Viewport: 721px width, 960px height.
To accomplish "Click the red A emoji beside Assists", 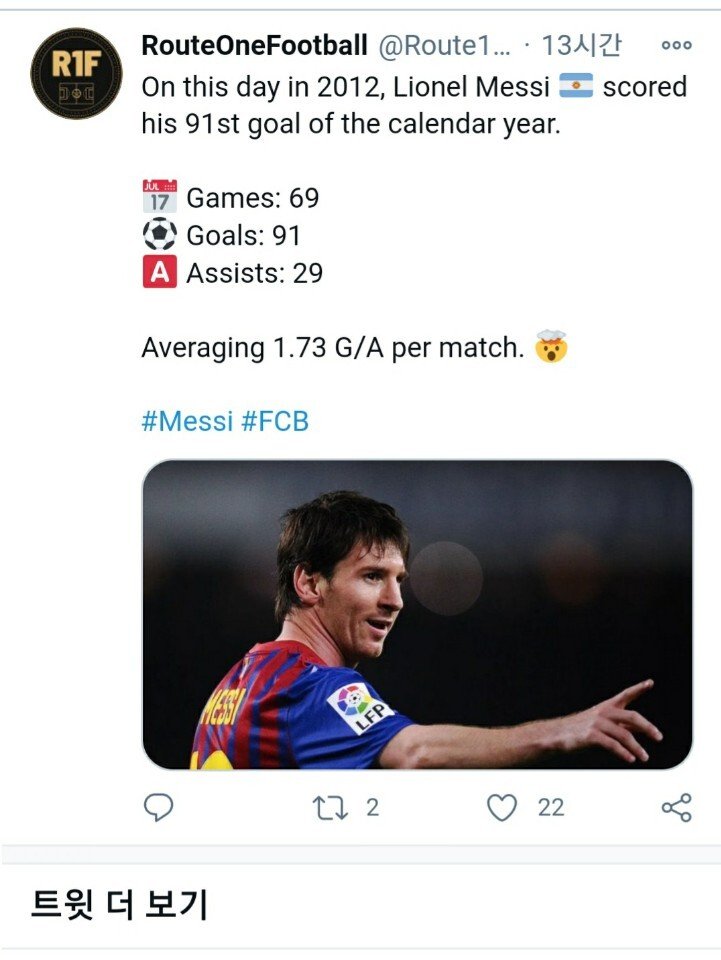I will coord(160,273).
